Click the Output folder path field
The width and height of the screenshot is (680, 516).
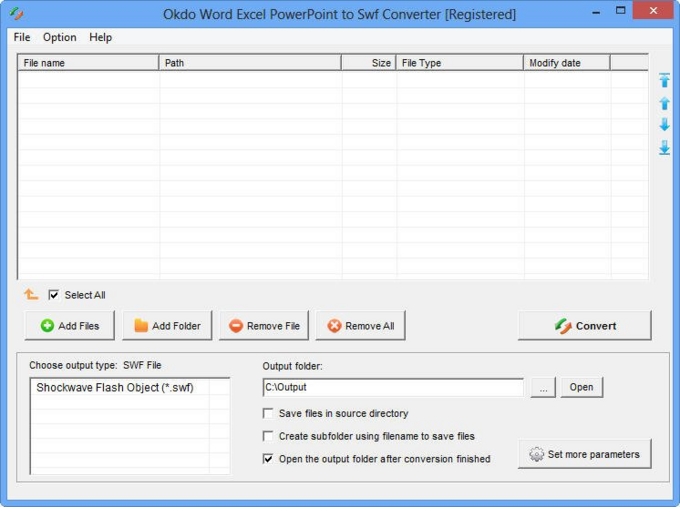coord(392,387)
